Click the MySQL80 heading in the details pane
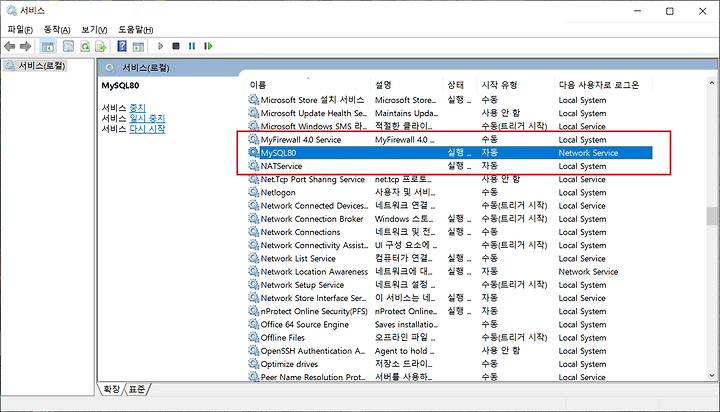The height and width of the screenshot is (412, 720). click(120, 85)
